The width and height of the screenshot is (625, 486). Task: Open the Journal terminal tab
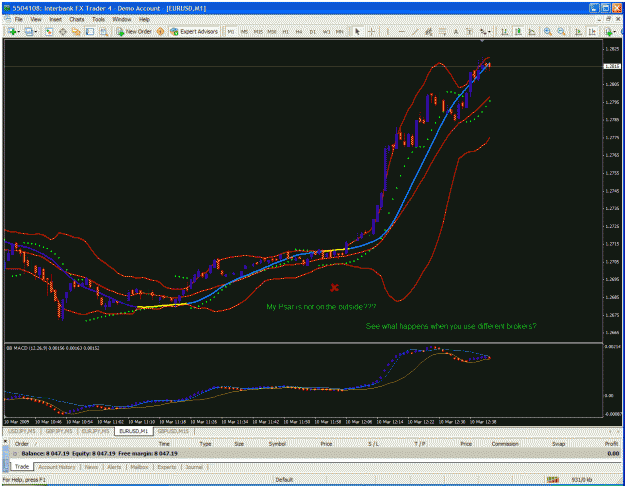click(194, 467)
